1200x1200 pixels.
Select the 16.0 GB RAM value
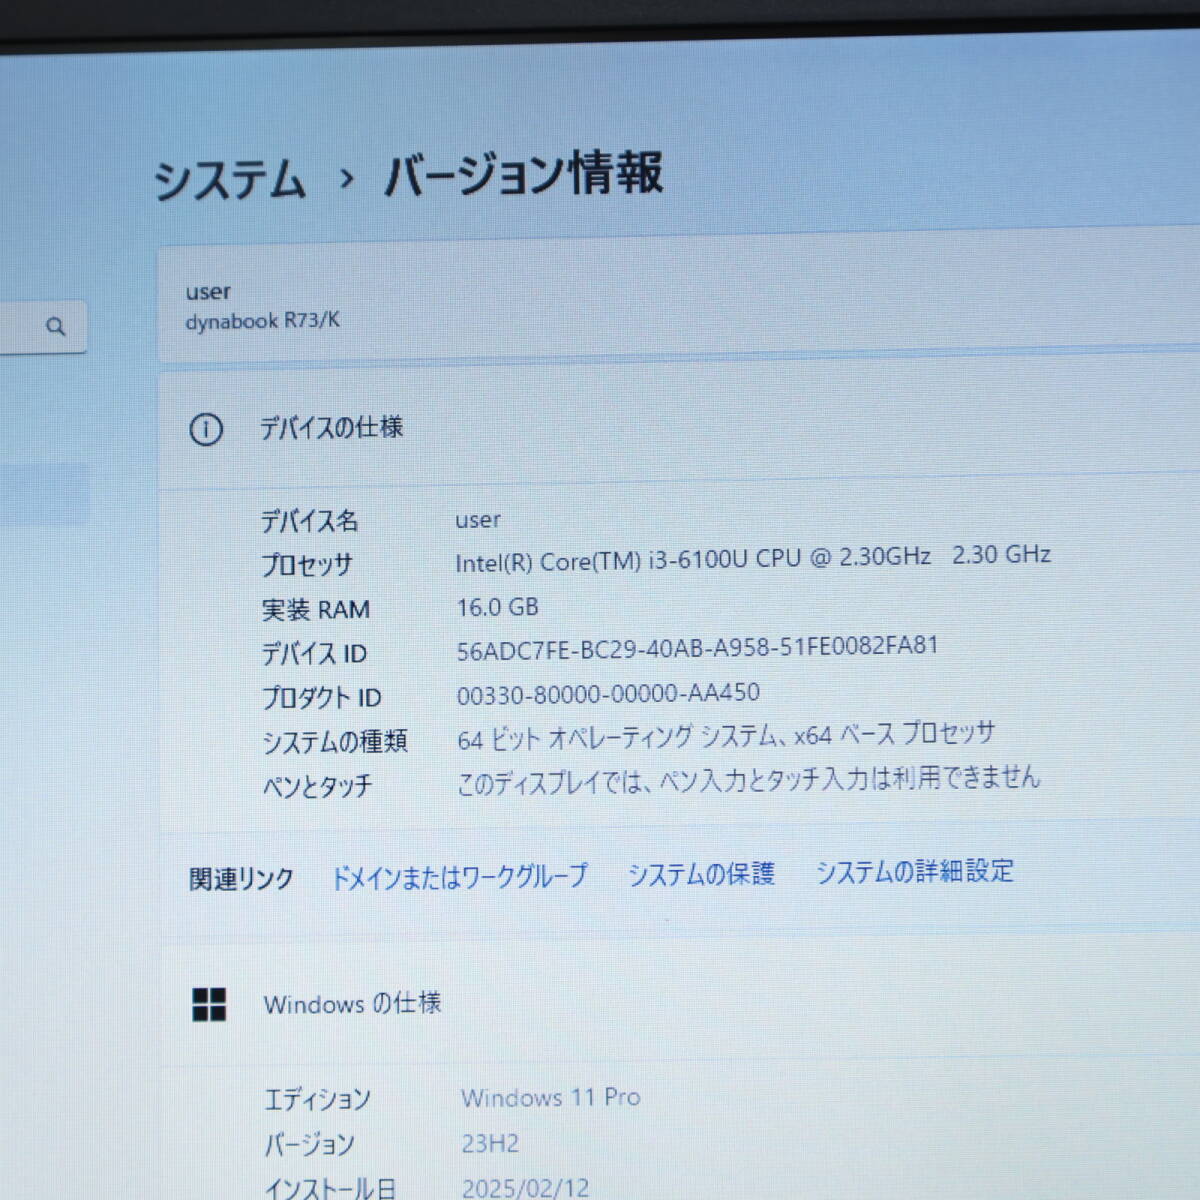(x=497, y=607)
